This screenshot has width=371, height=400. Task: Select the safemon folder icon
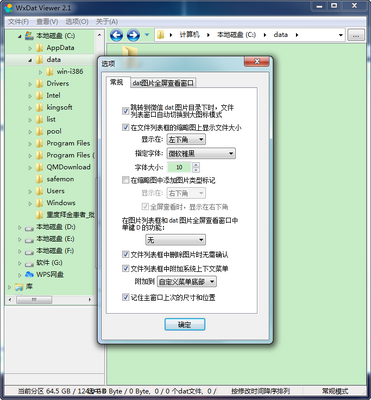click(40, 179)
